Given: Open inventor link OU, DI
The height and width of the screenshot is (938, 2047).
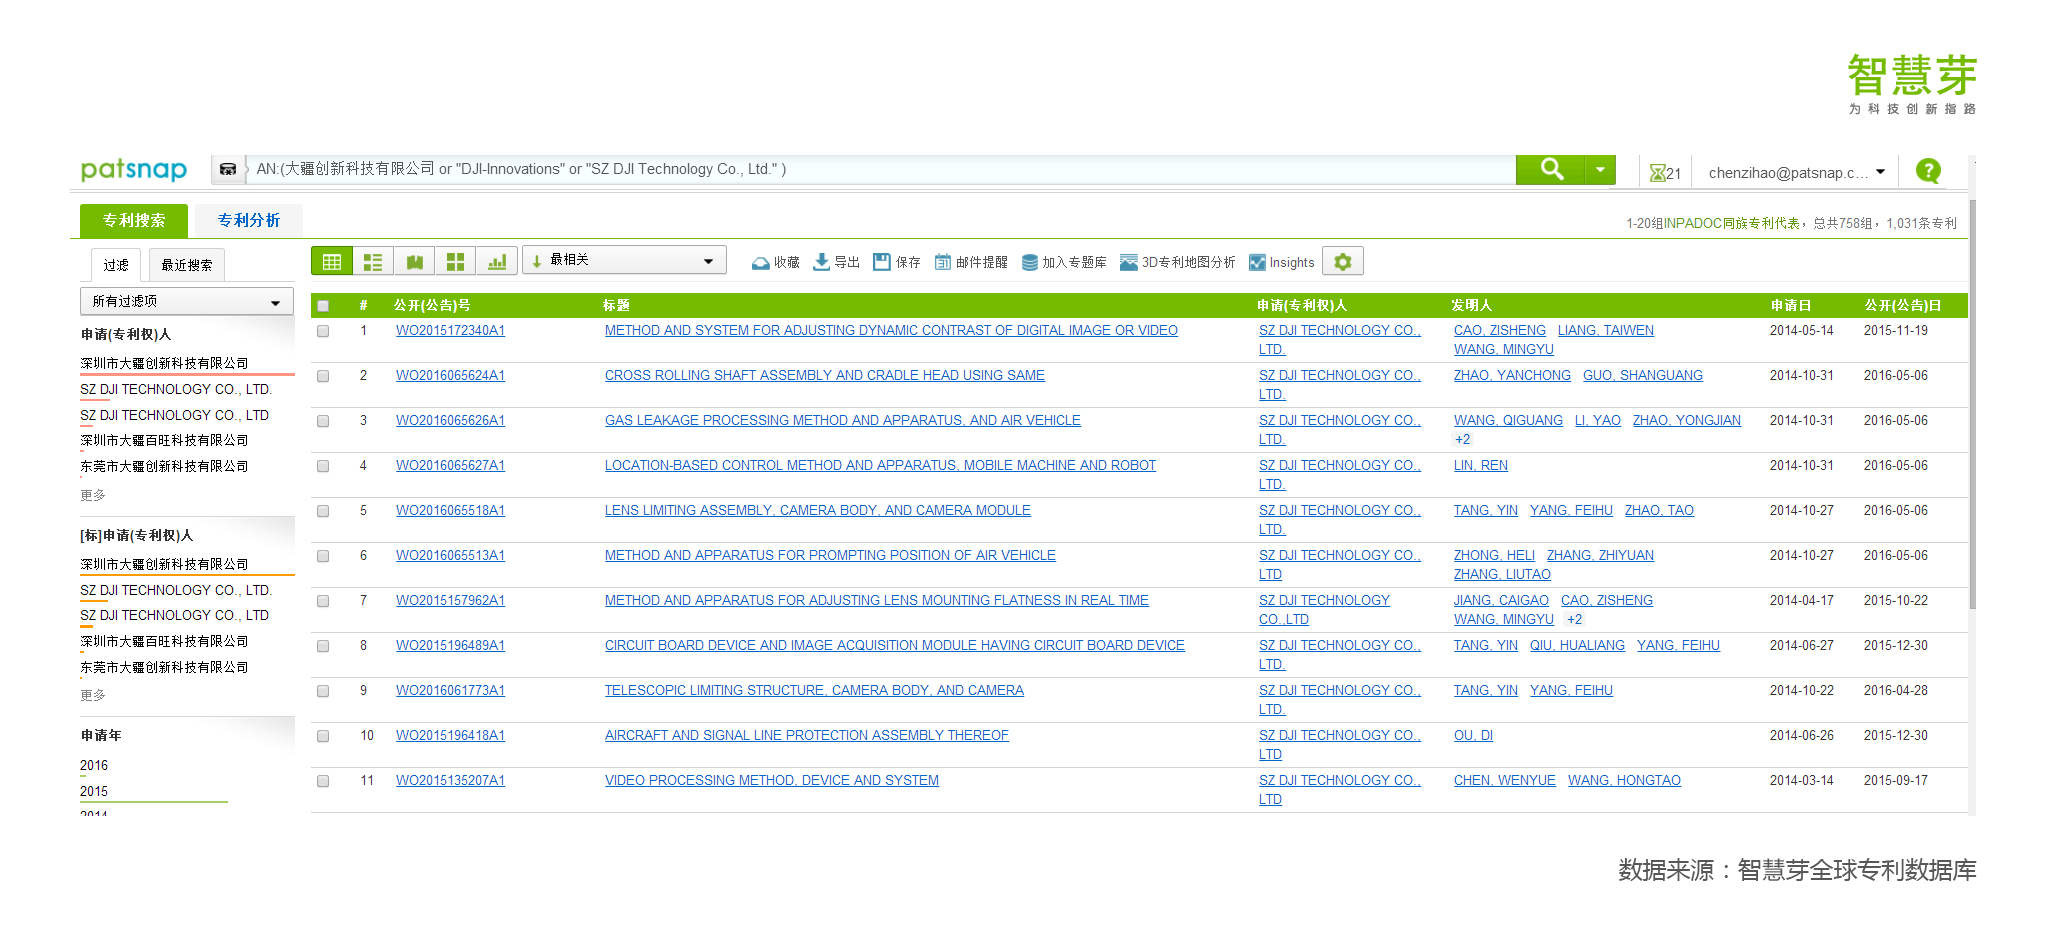Looking at the screenshot, I should tap(1473, 736).
